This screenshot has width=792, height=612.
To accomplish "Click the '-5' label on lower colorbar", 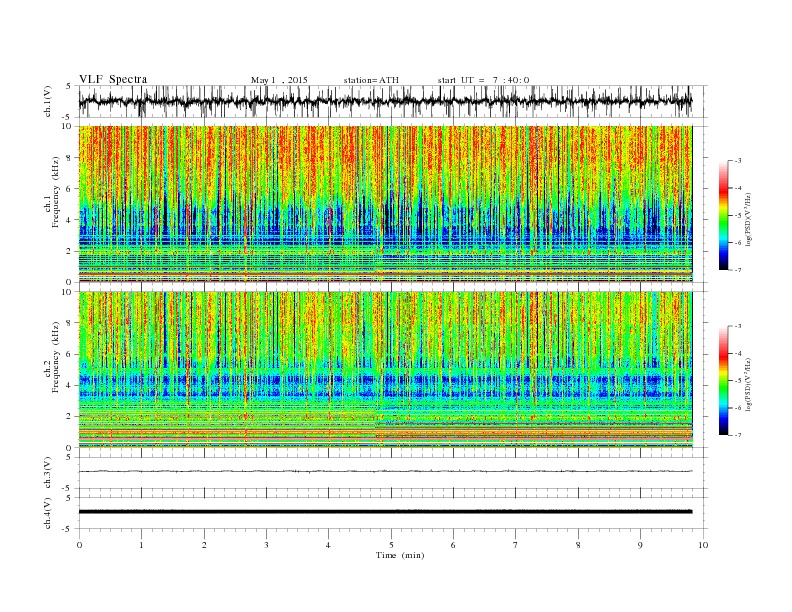I will tap(738, 381).
